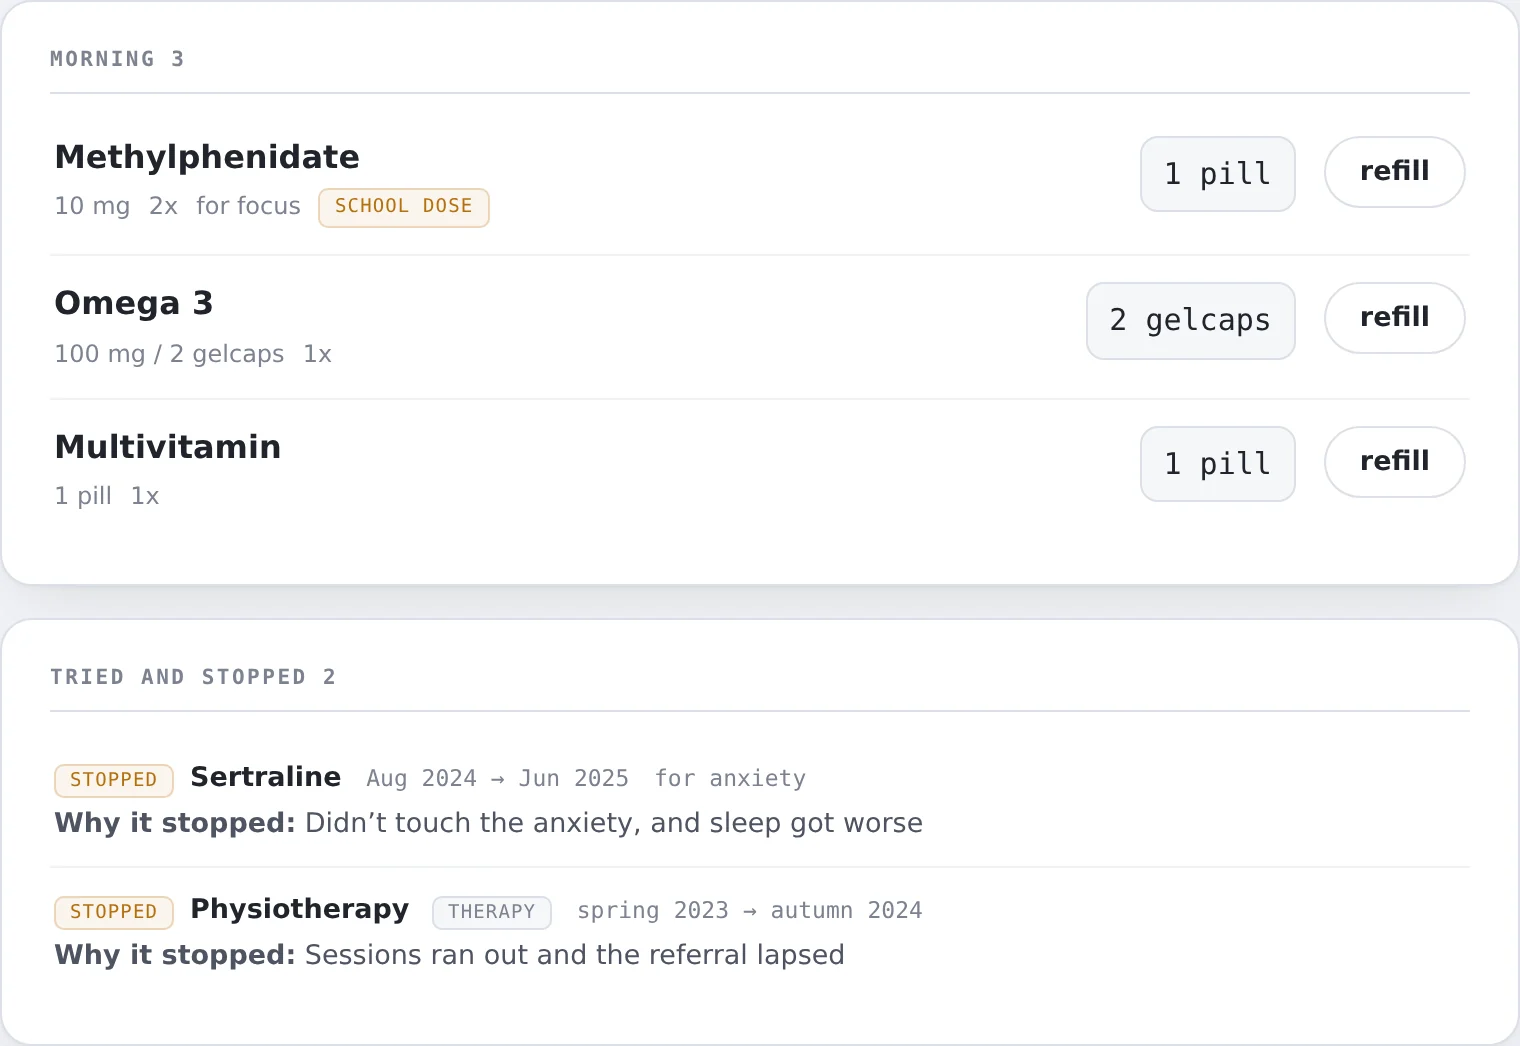Open the Physiotherapy entry
The image size is (1520, 1046).
[x=300, y=910]
